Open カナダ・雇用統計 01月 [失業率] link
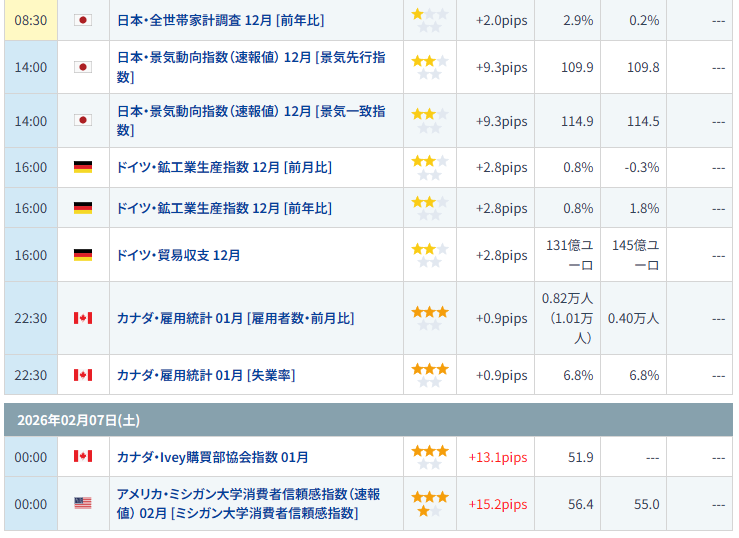The height and width of the screenshot is (538, 739). pyautogui.click(x=206, y=375)
